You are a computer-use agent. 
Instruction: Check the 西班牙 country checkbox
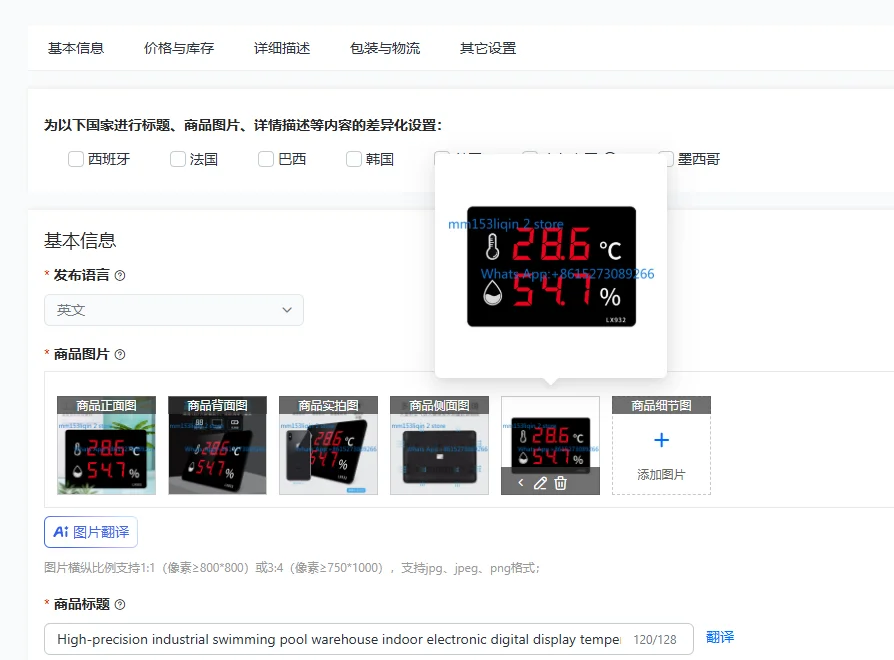pos(76,159)
